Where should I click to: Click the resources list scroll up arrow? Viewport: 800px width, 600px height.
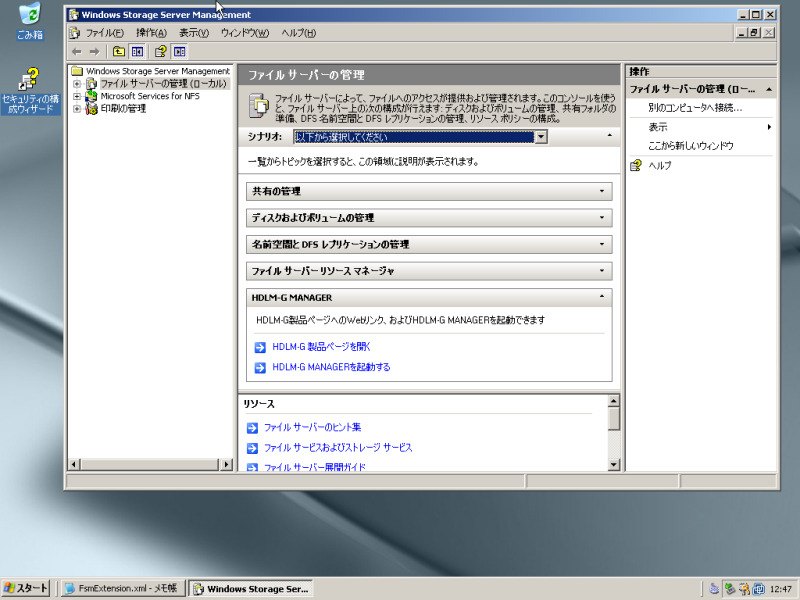(614, 401)
